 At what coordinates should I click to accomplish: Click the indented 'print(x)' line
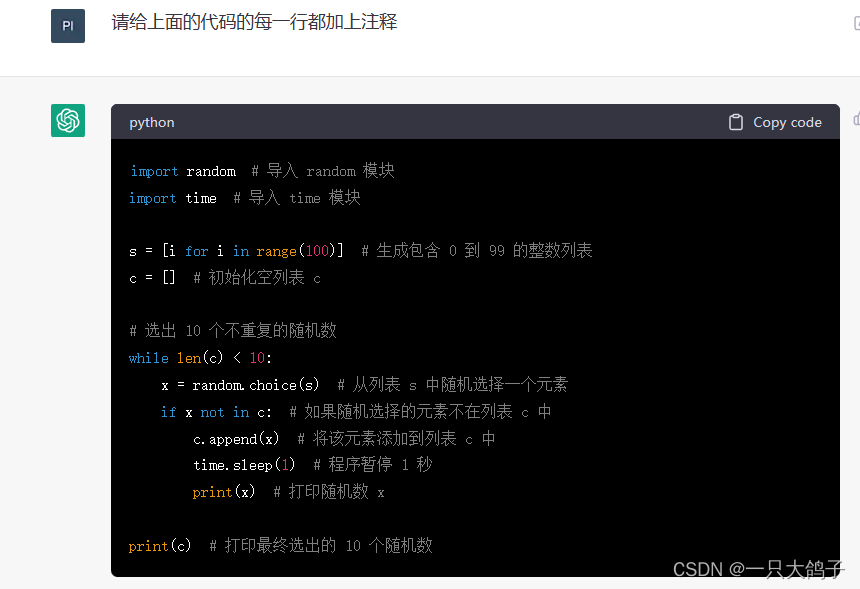pyautogui.click(x=224, y=492)
